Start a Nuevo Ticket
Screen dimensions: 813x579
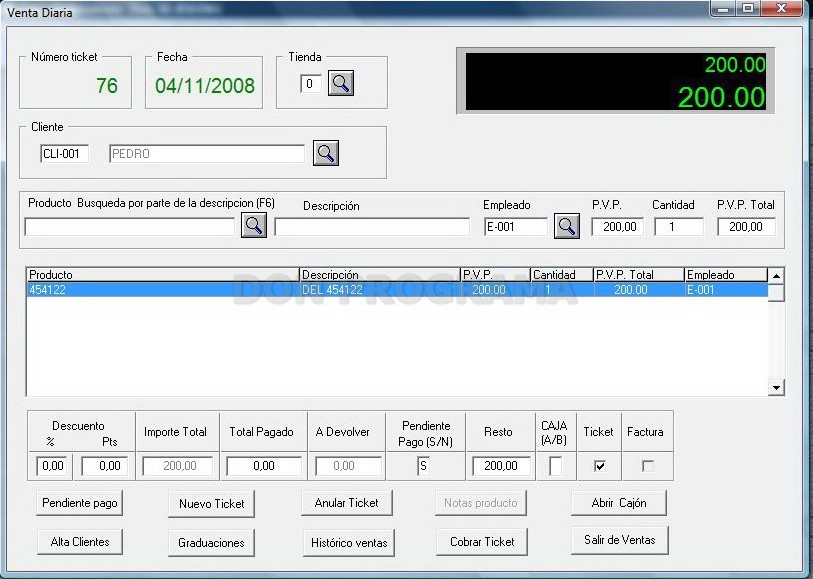point(212,503)
